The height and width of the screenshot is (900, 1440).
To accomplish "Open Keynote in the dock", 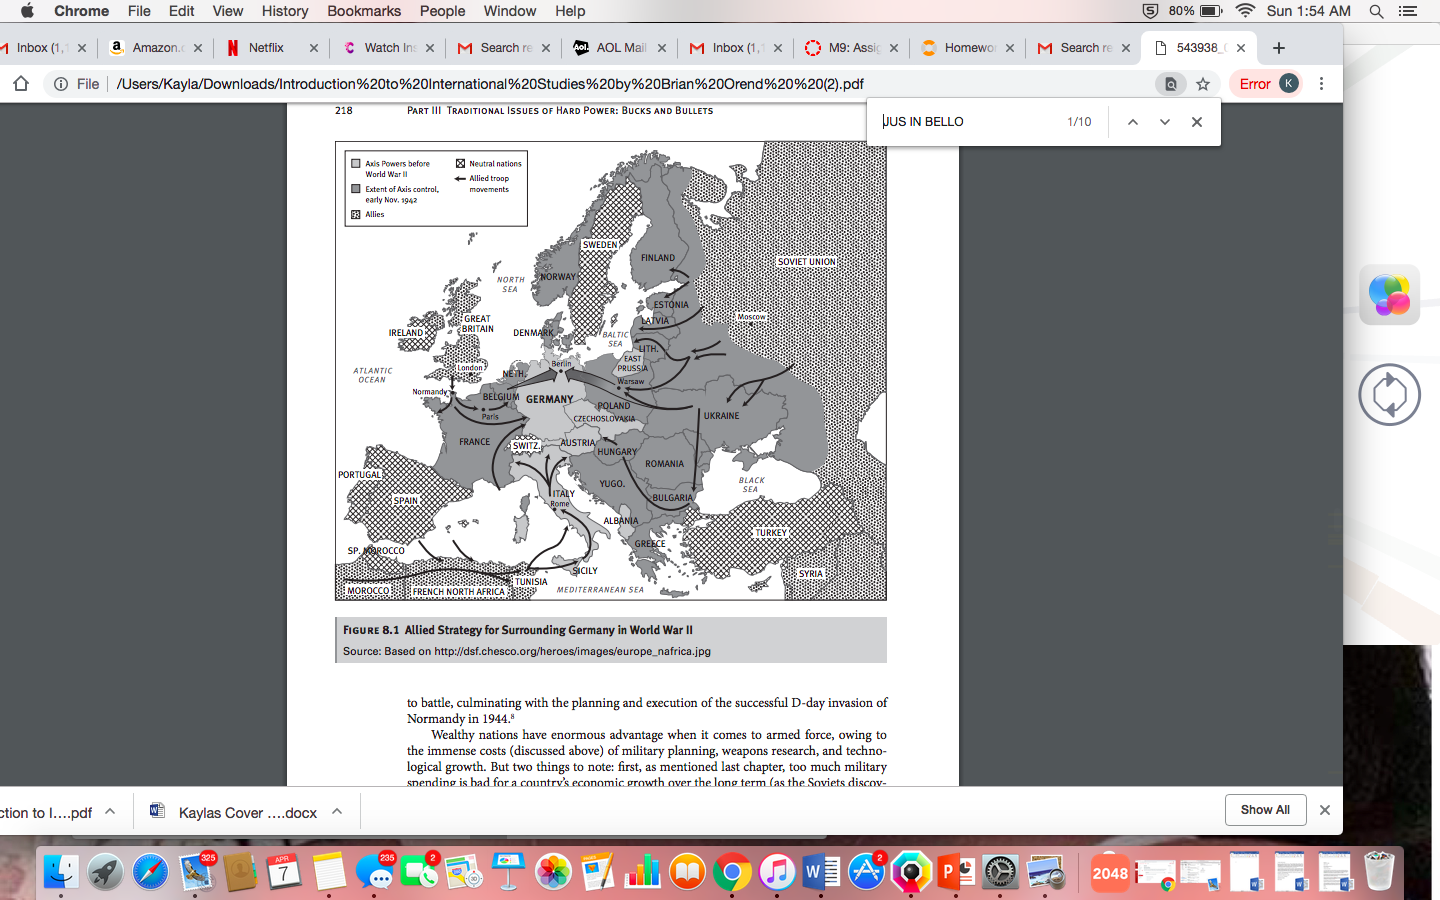I will point(508,872).
